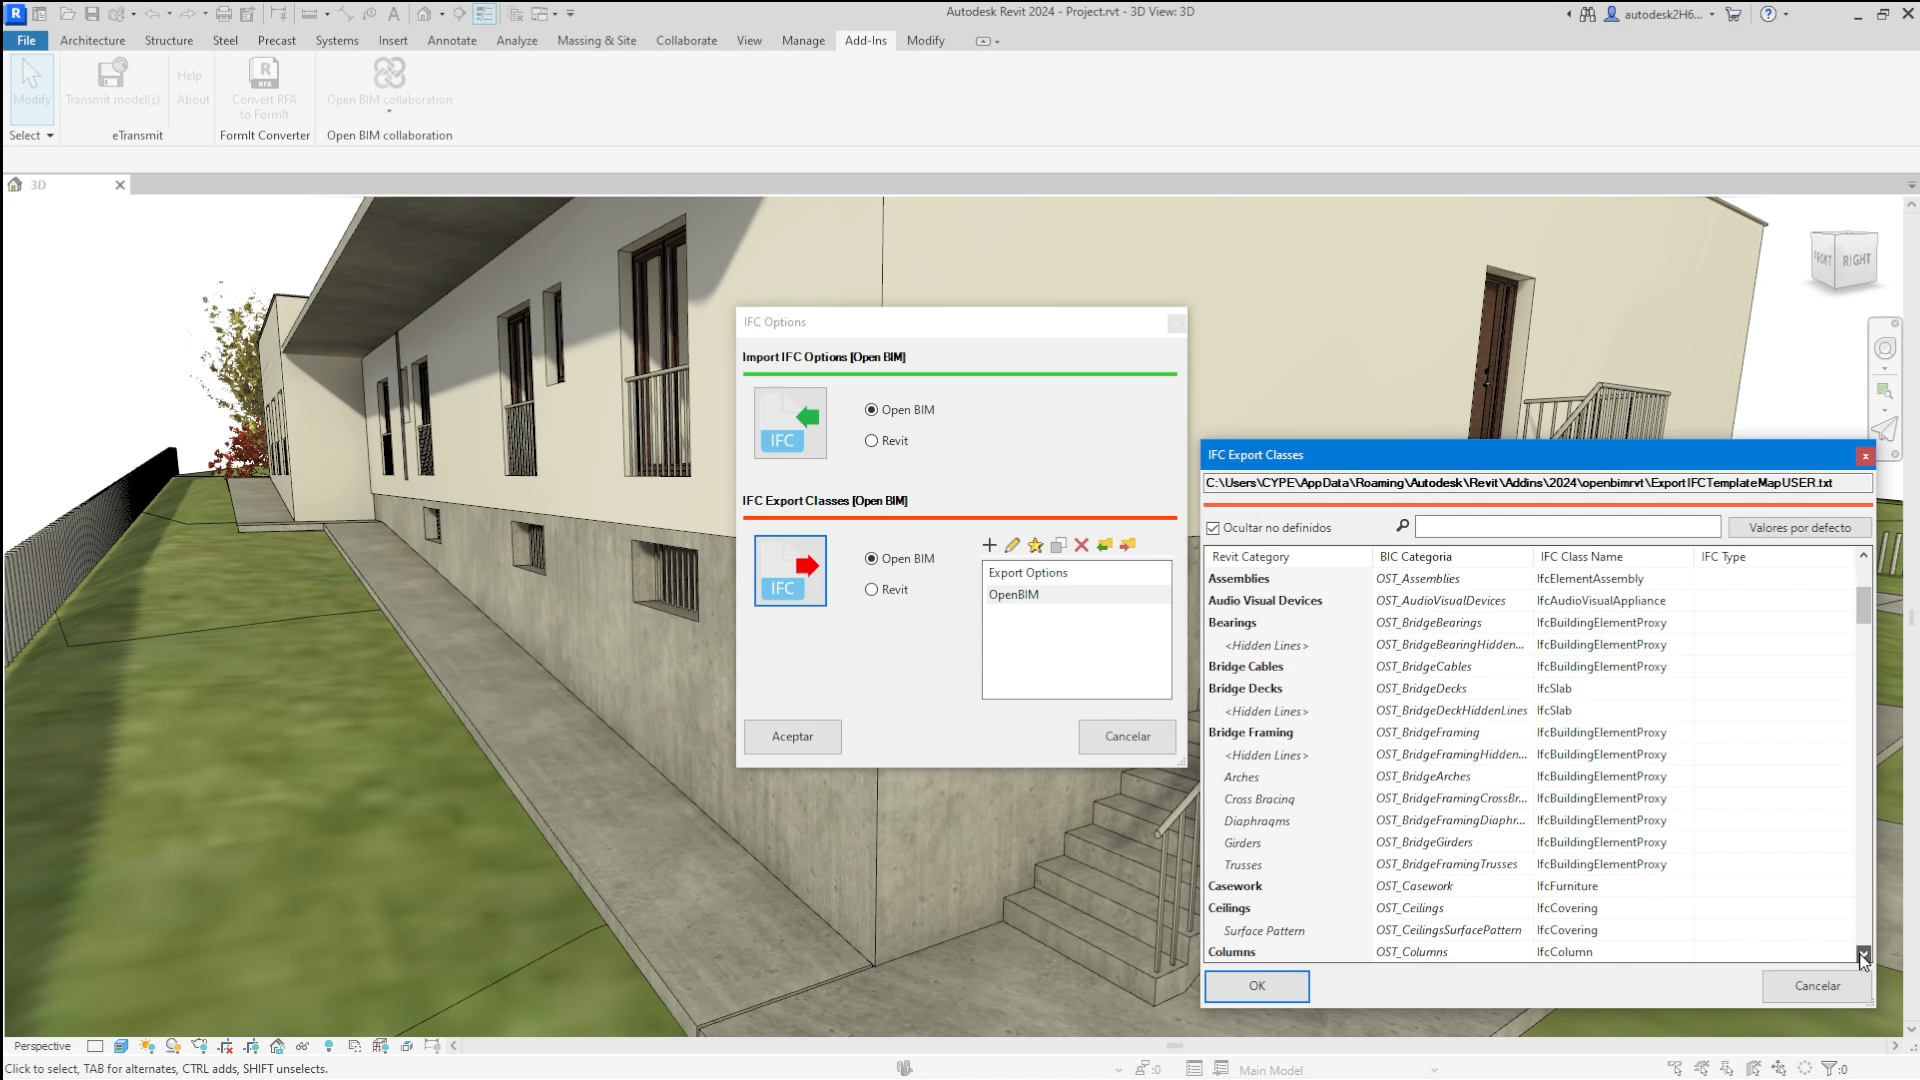
Task: Select the Revit radio button under Import IFC Options
Action: tap(871, 440)
